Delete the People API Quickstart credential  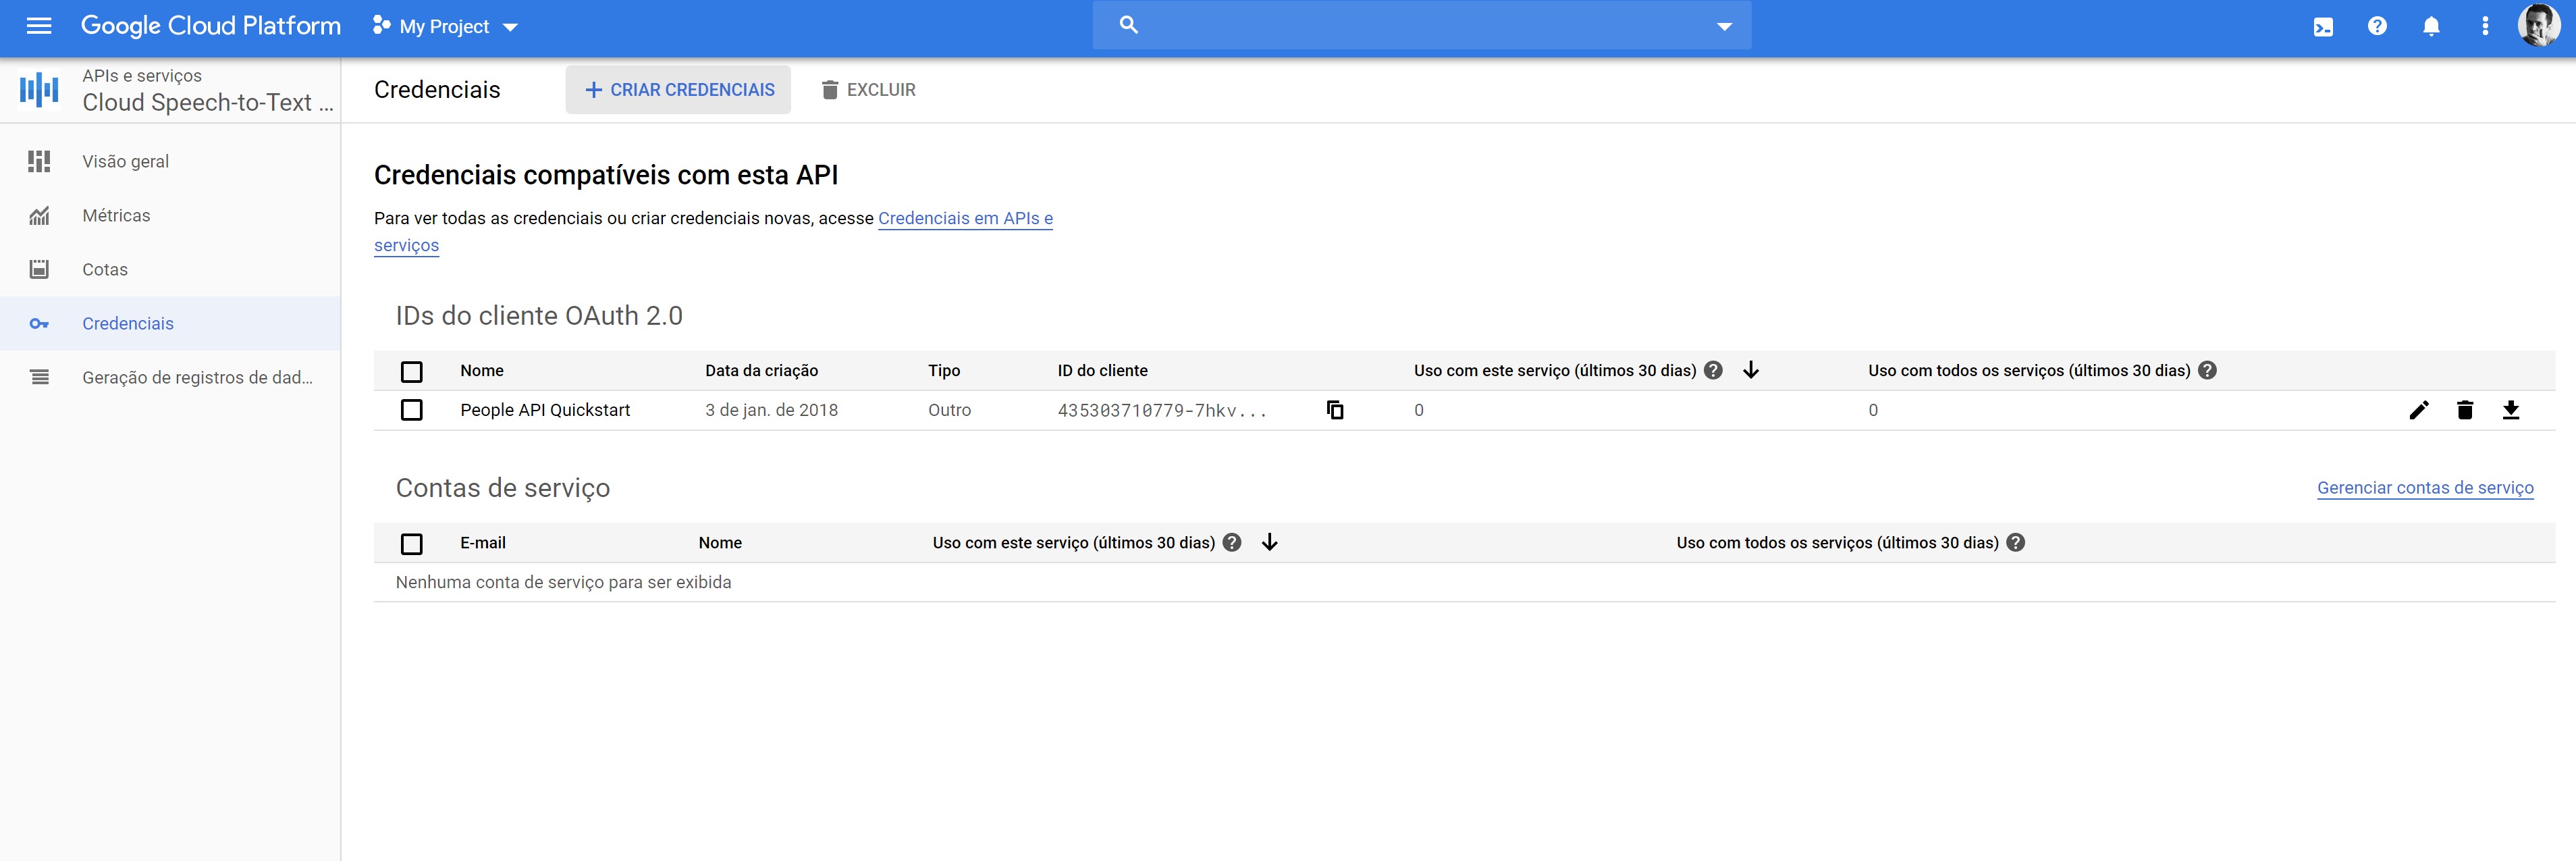2465,410
